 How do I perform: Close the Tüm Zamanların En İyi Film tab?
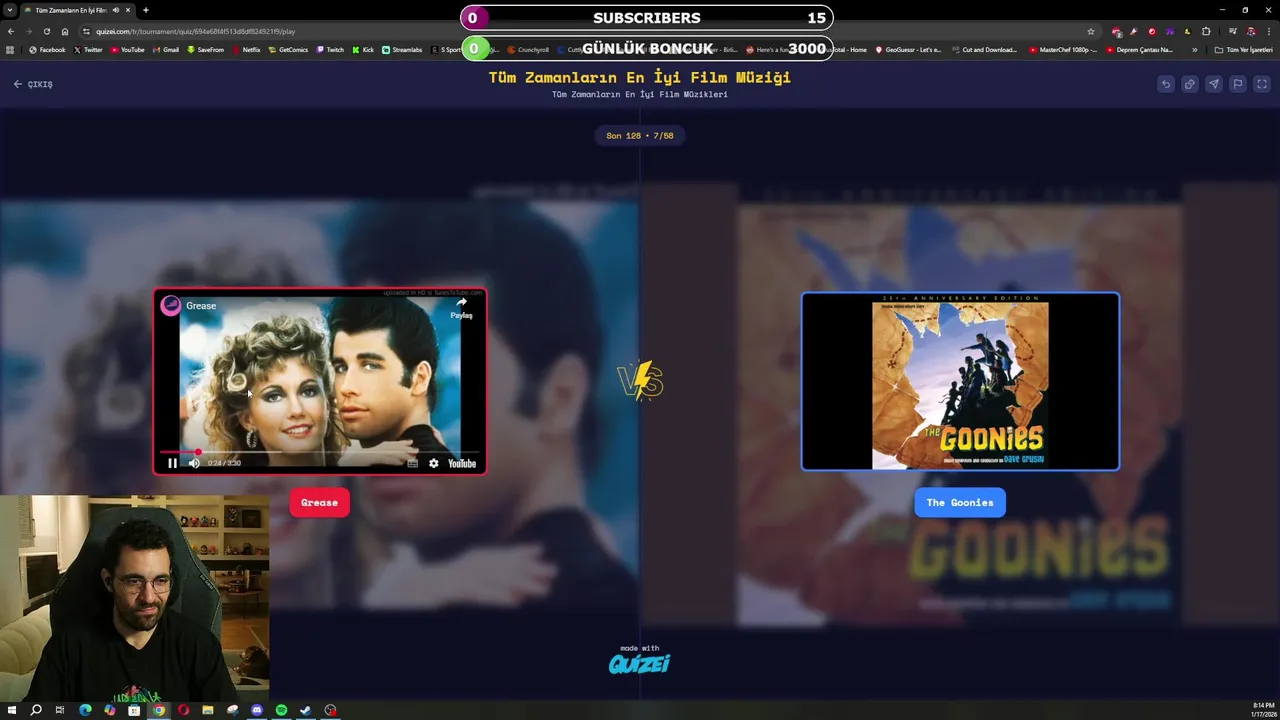click(130, 10)
